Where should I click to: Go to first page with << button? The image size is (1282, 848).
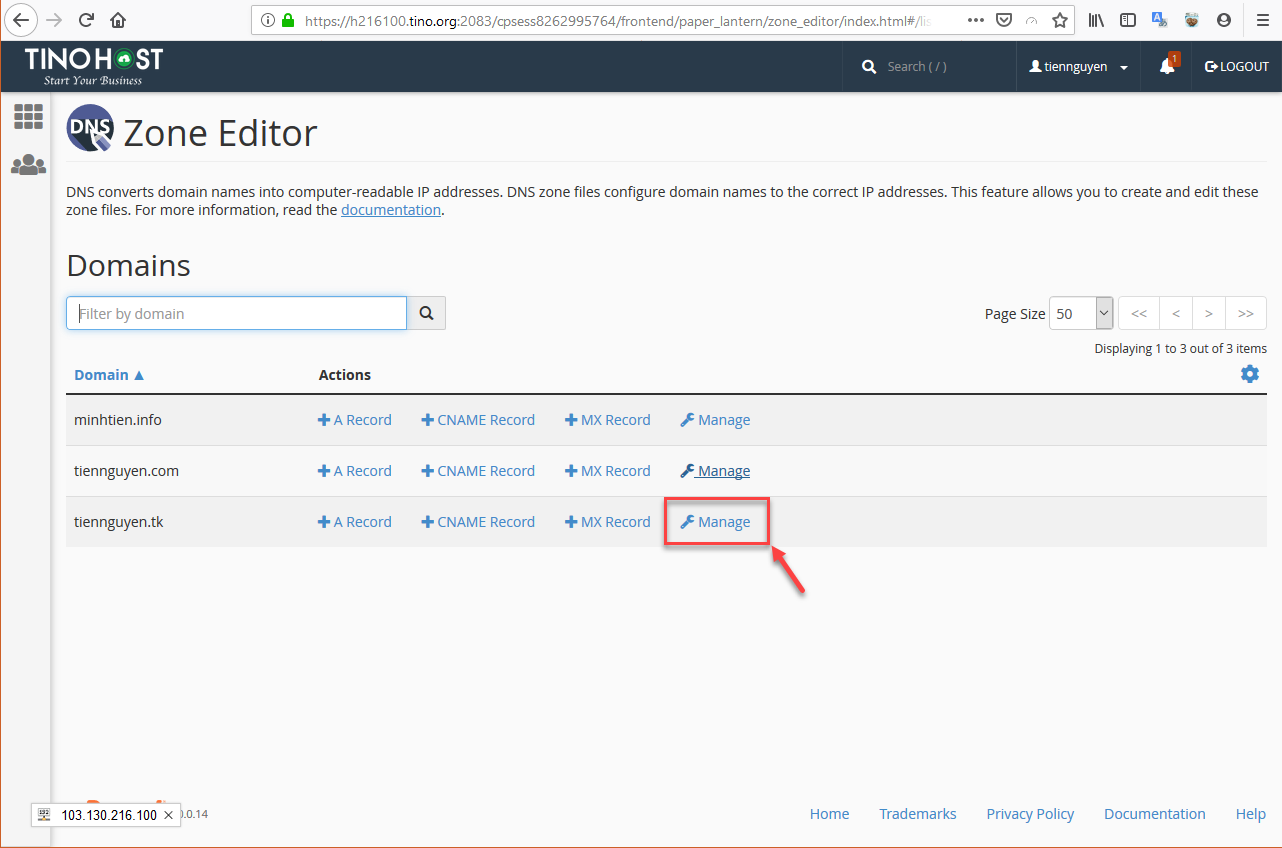pos(1139,313)
